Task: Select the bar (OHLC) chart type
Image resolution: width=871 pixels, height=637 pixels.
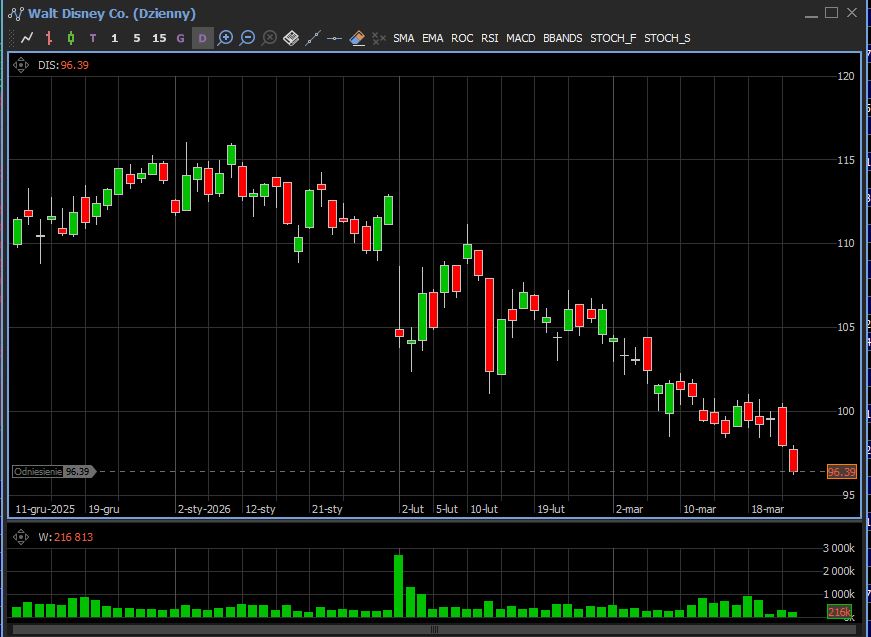Action: pyautogui.click(x=49, y=38)
